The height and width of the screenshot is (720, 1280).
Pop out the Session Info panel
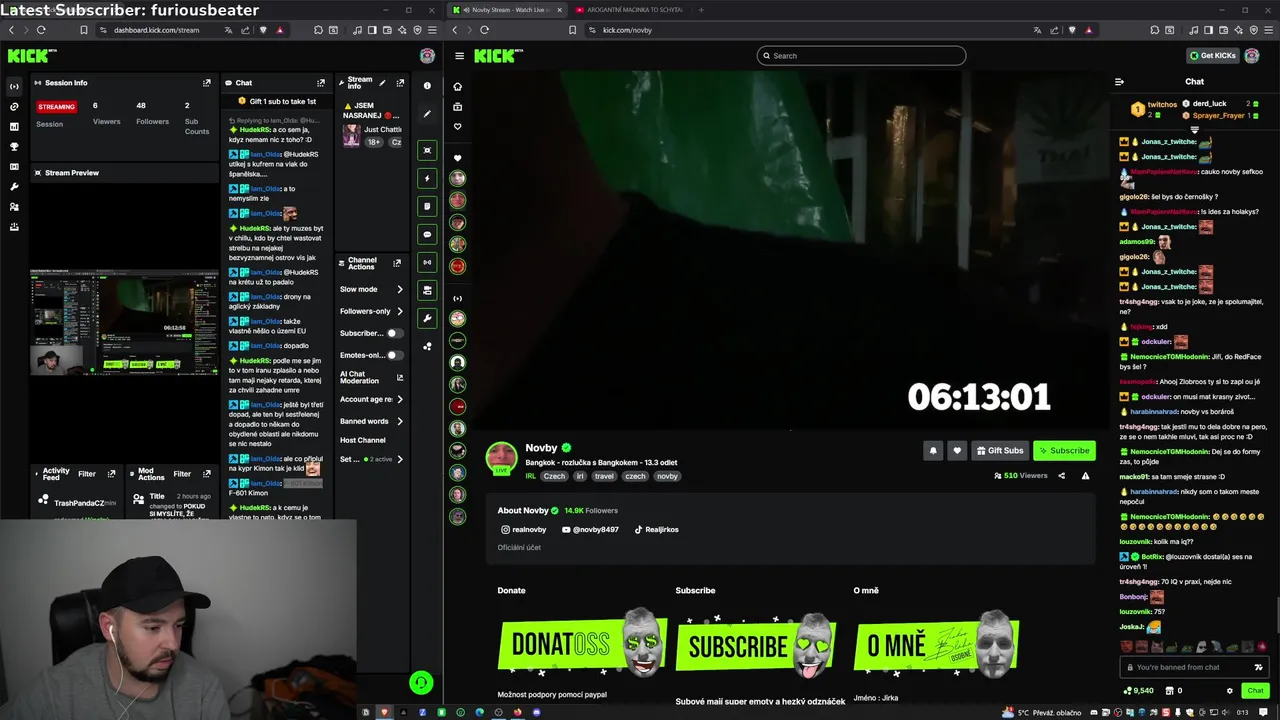pos(207,83)
